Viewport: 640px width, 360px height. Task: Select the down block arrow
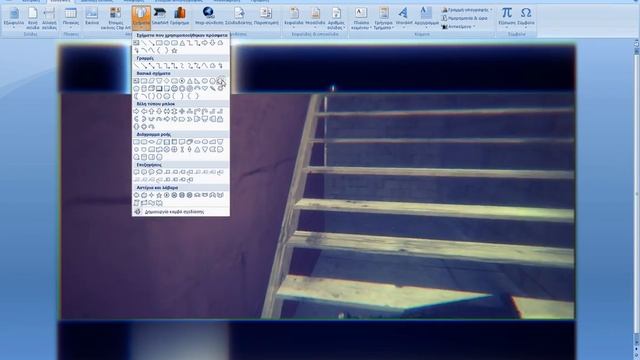click(159, 111)
